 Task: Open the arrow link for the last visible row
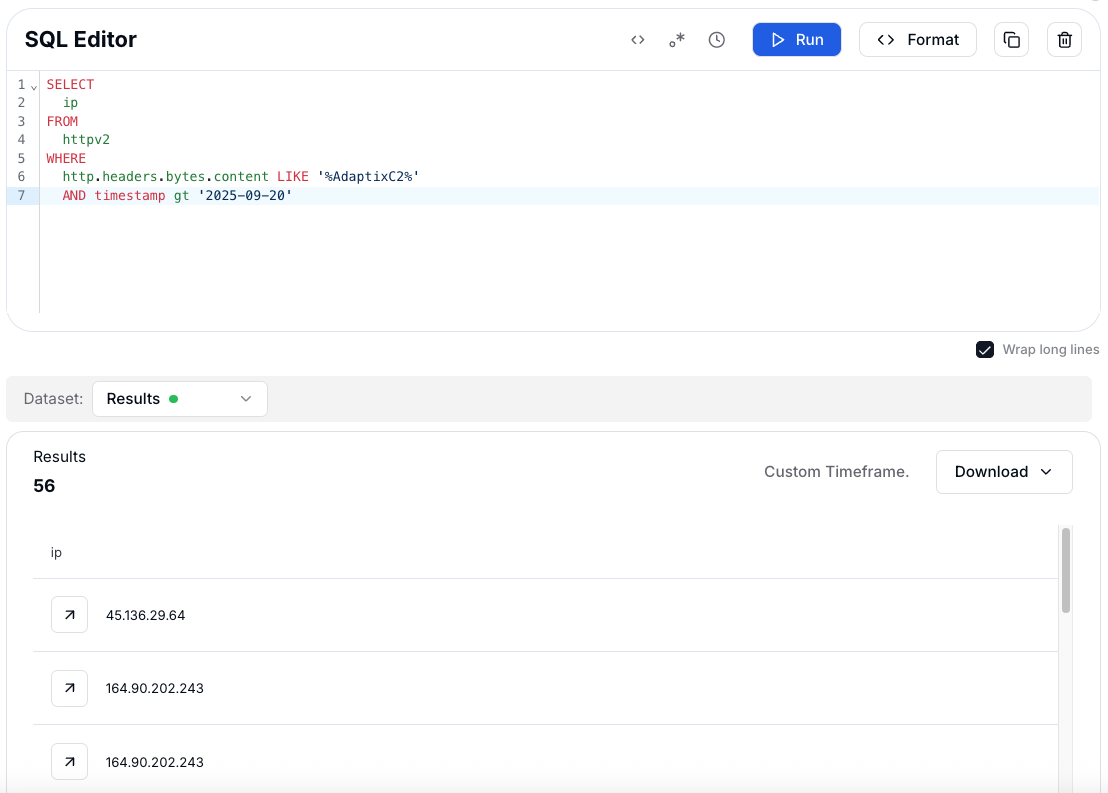click(69, 762)
